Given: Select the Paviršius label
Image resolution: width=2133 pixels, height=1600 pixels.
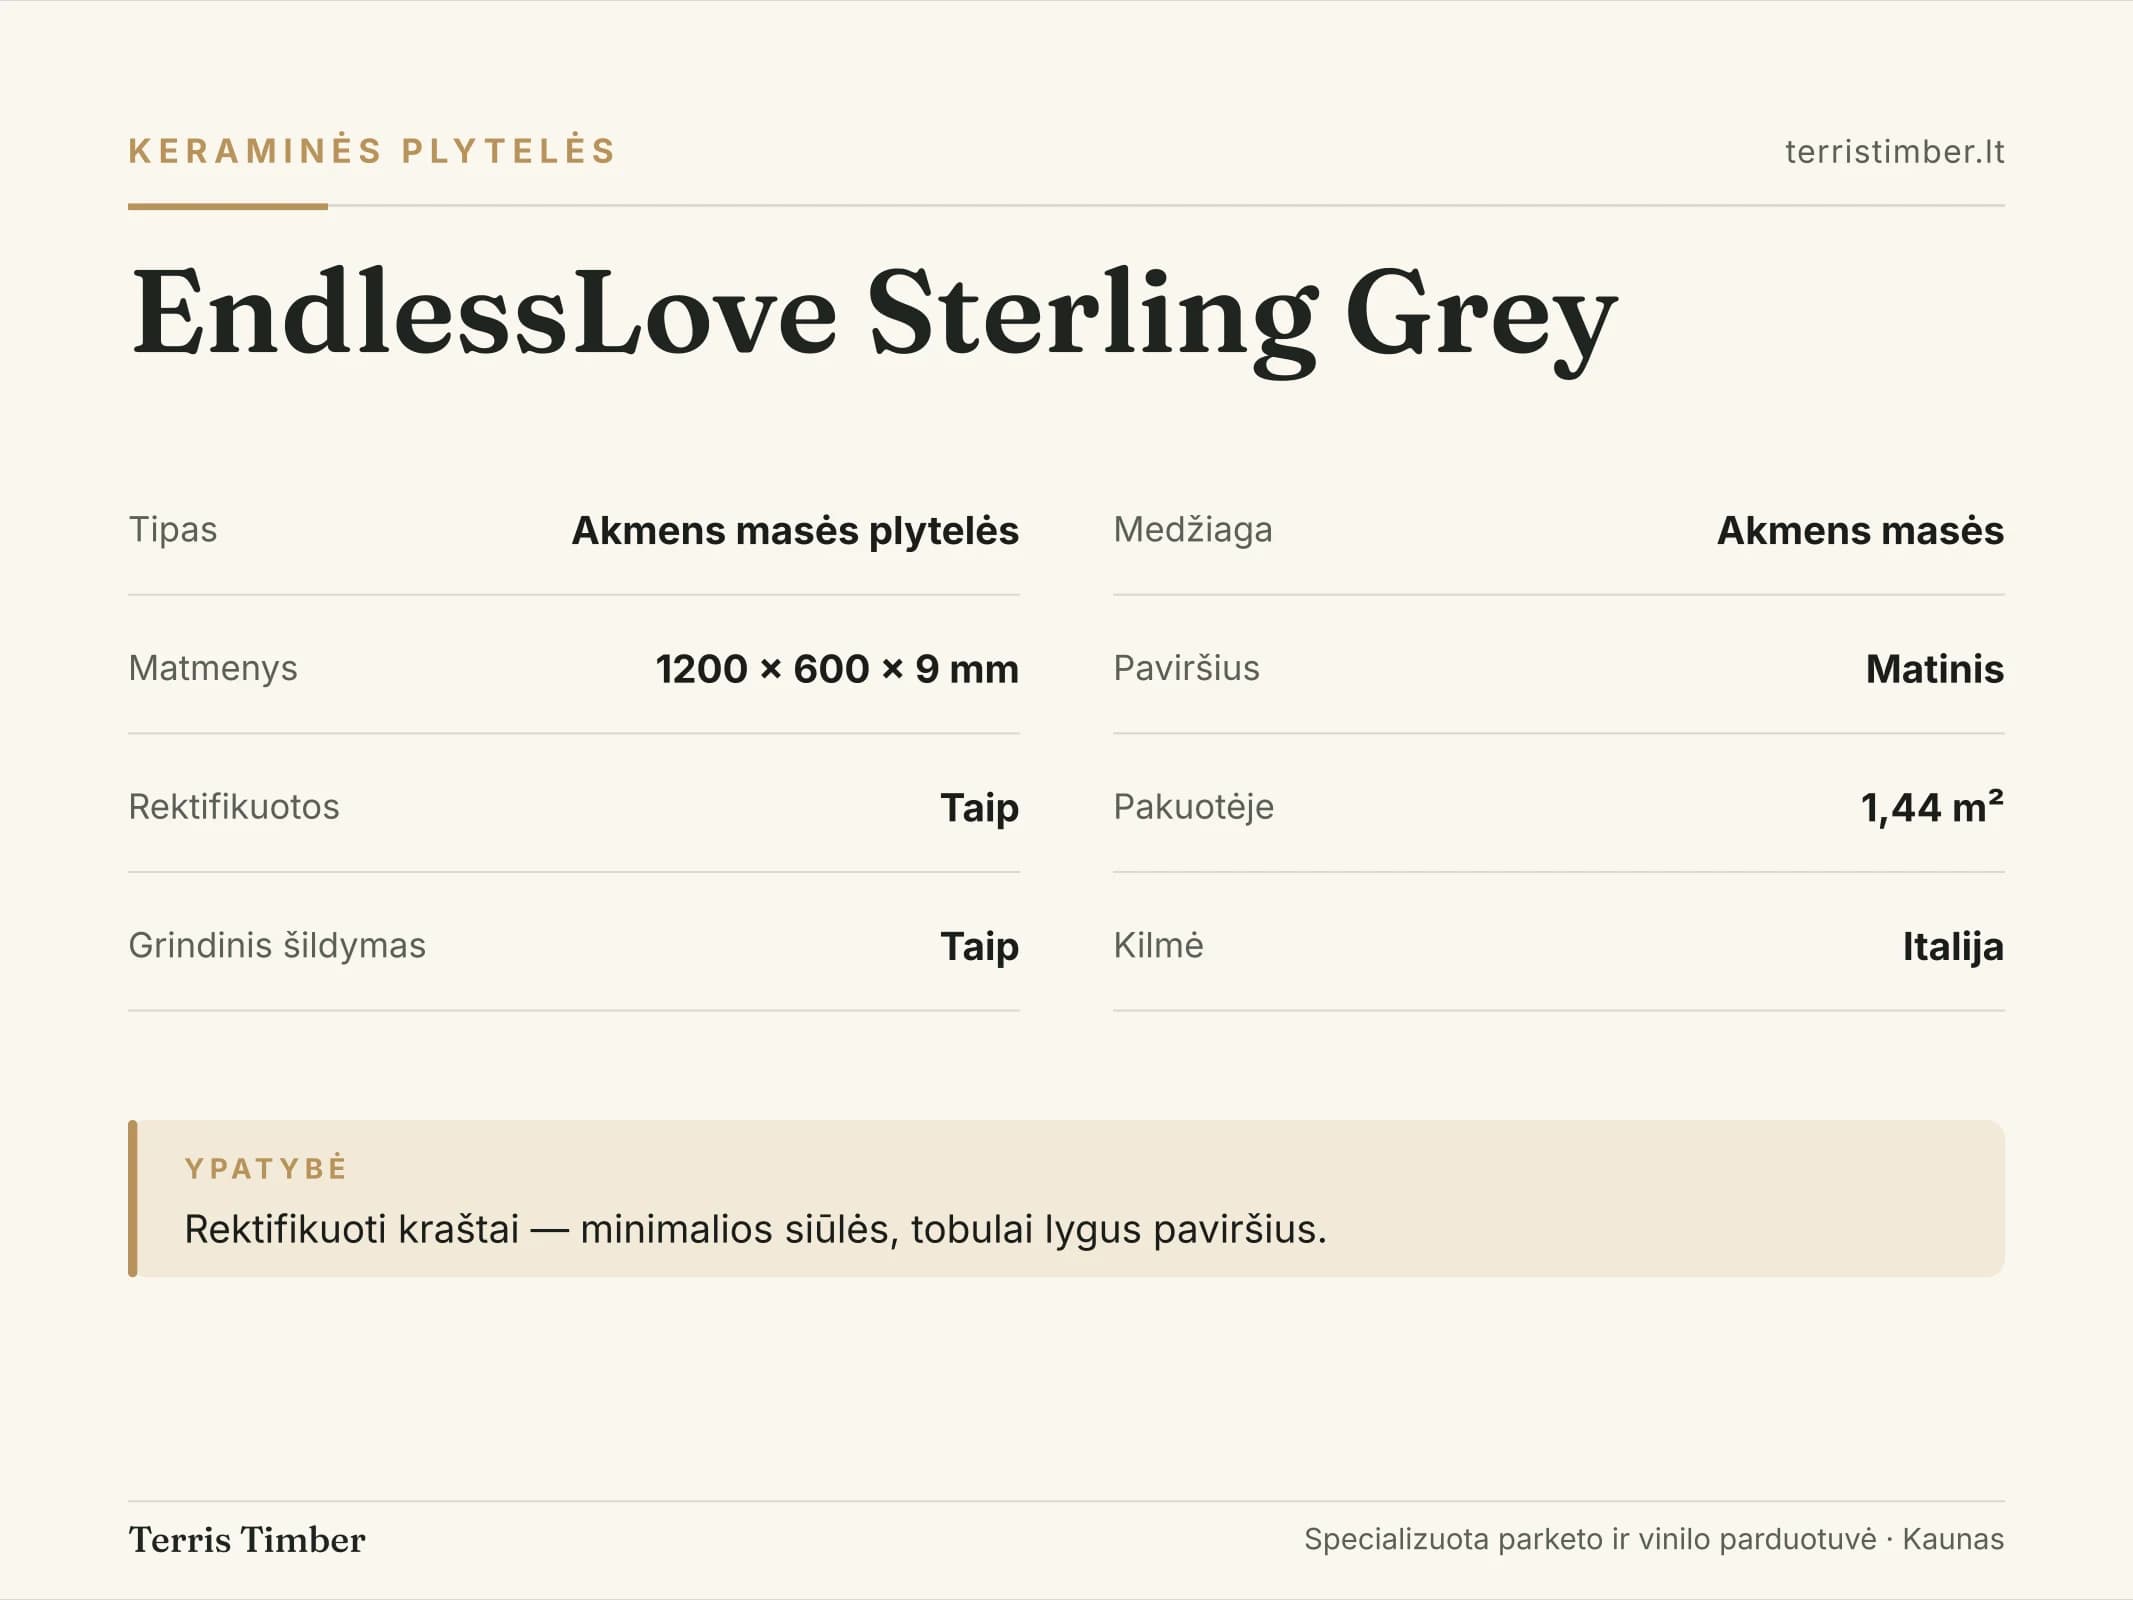Looking at the screenshot, I should tap(1186, 668).
